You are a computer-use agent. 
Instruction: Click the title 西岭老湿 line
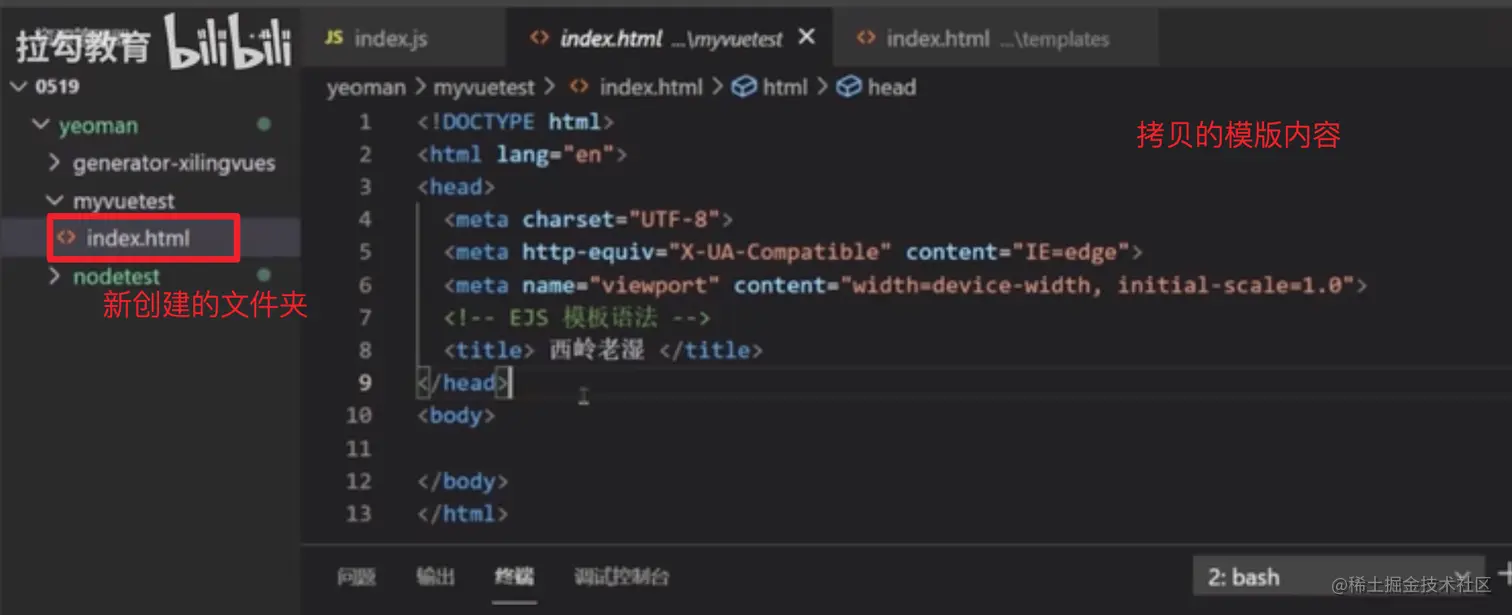tap(603, 350)
